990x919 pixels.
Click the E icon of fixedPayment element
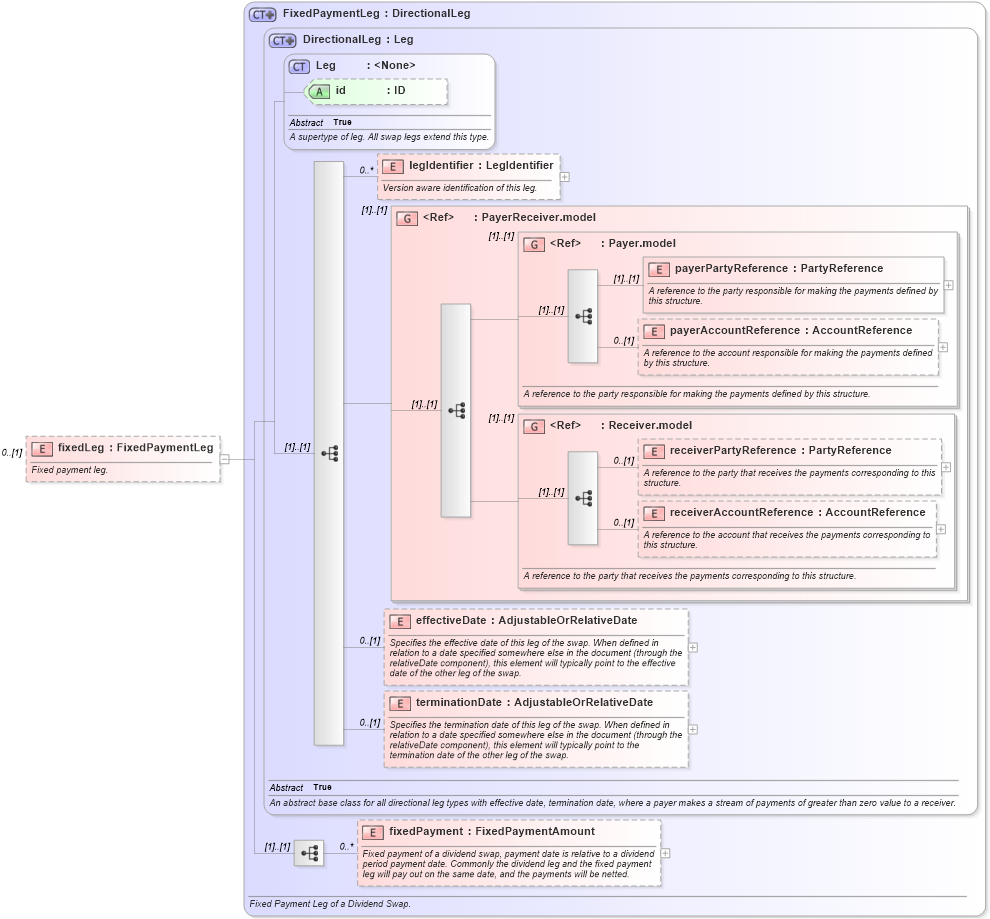[x=371, y=831]
